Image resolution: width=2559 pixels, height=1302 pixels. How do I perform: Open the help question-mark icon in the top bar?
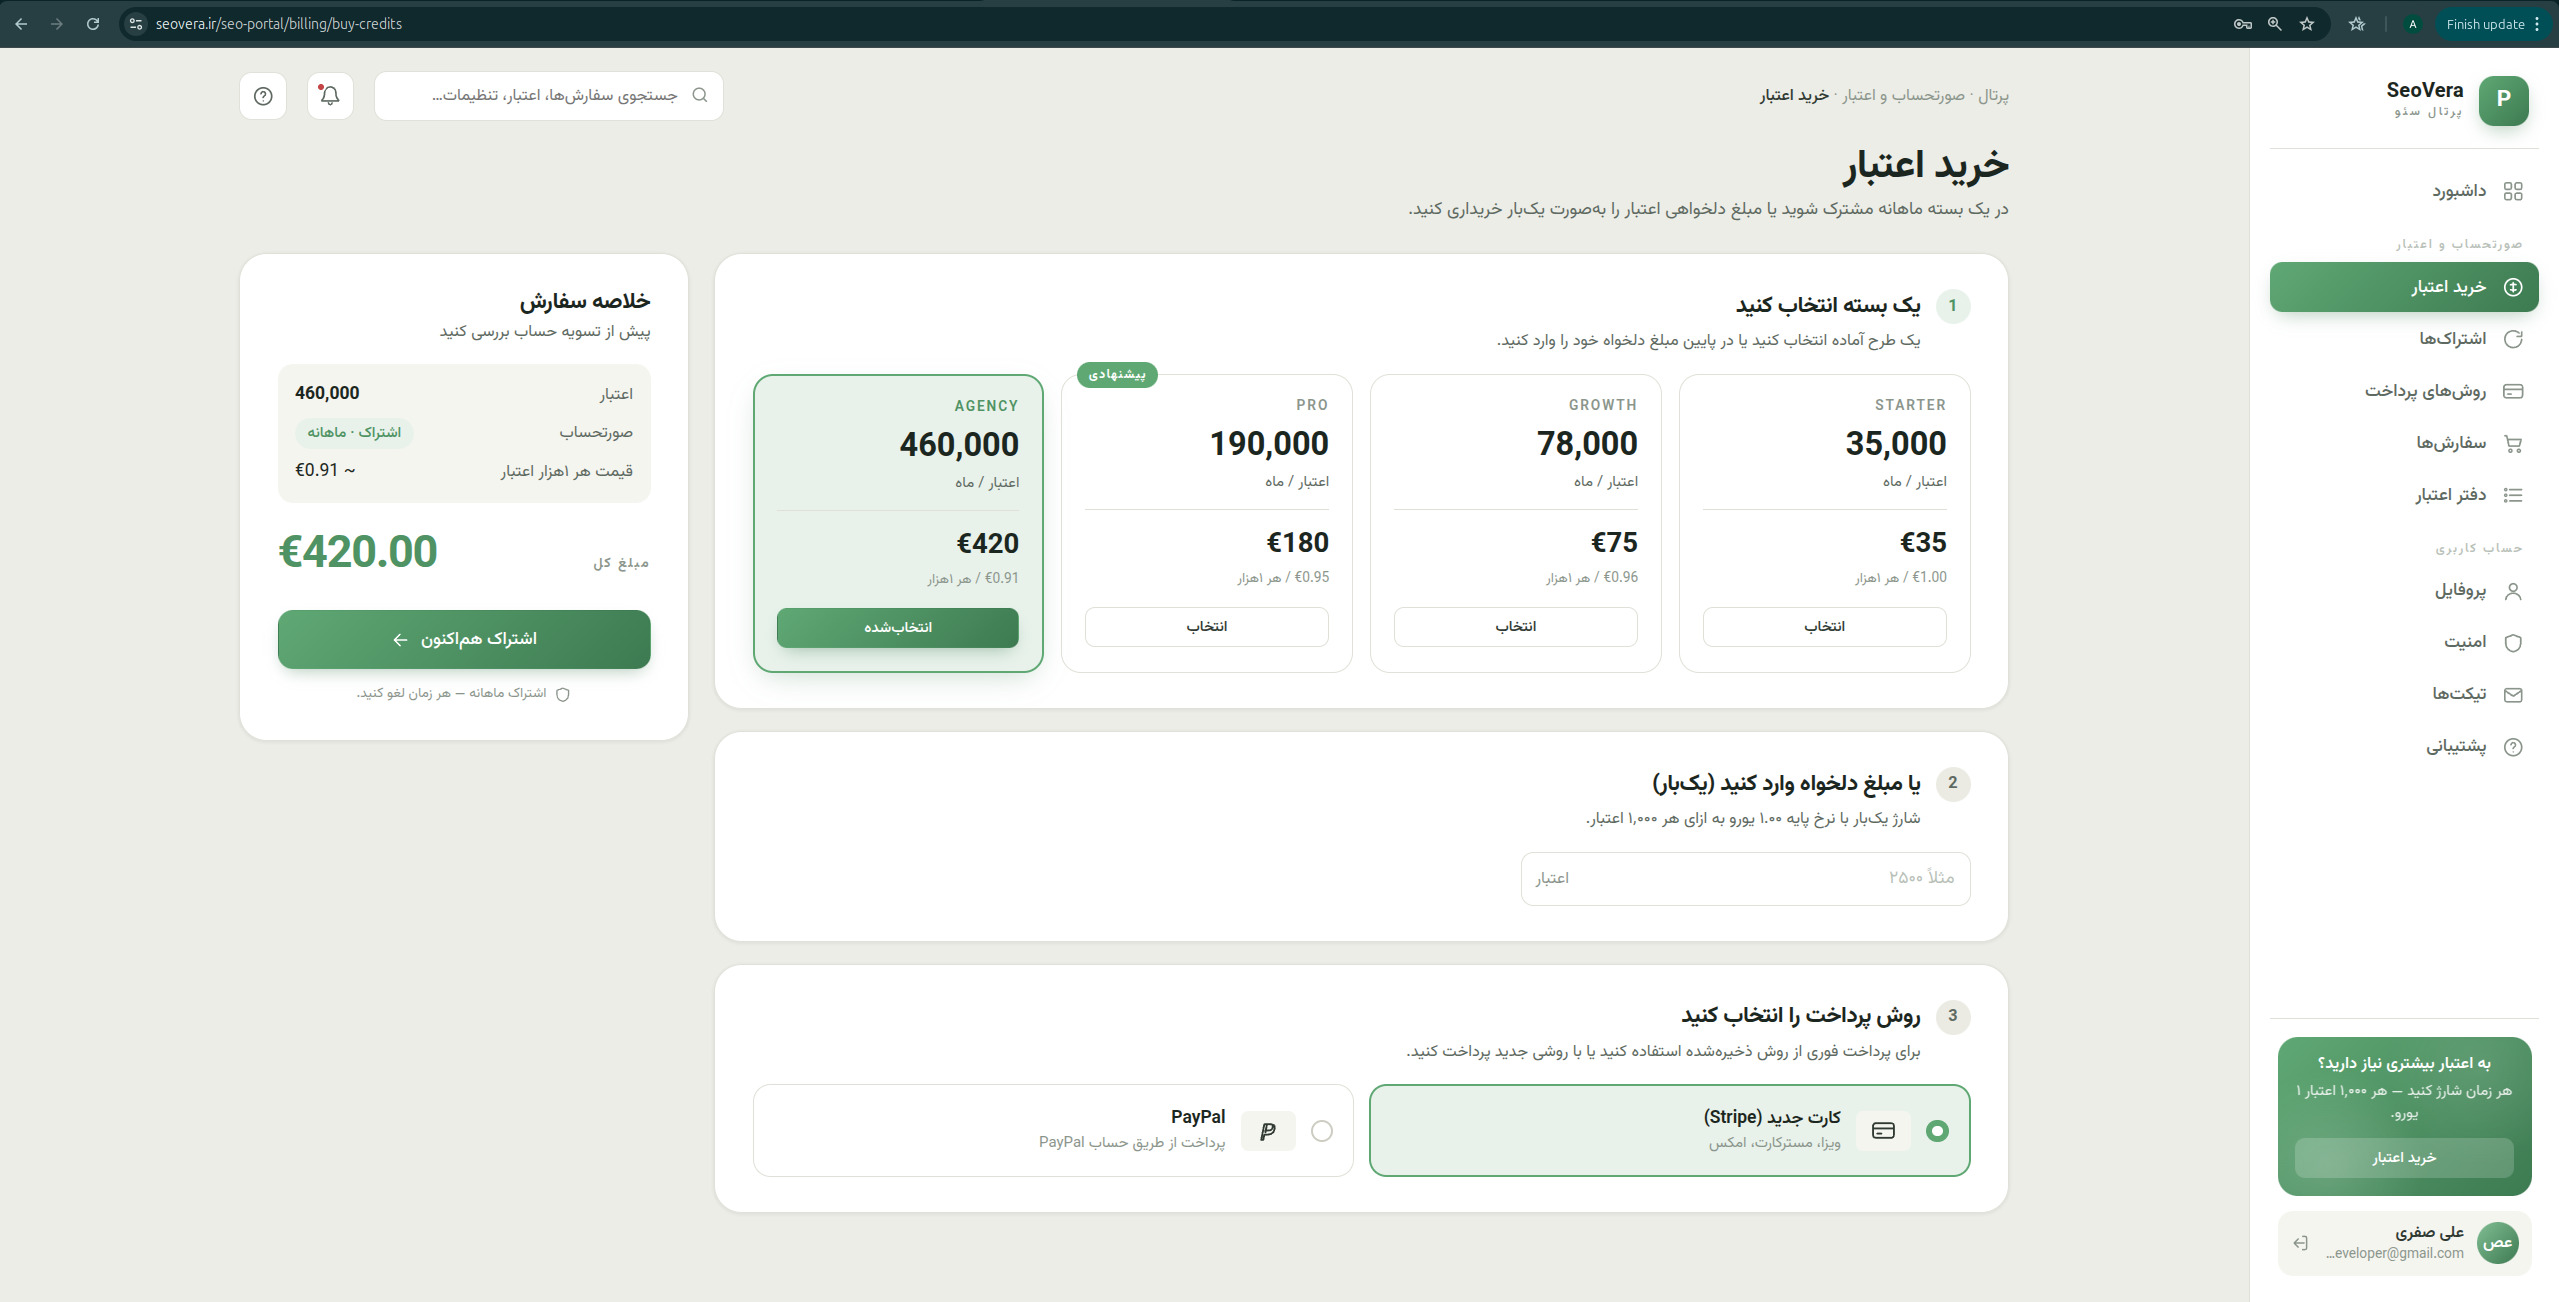click(x=263, y=96)
